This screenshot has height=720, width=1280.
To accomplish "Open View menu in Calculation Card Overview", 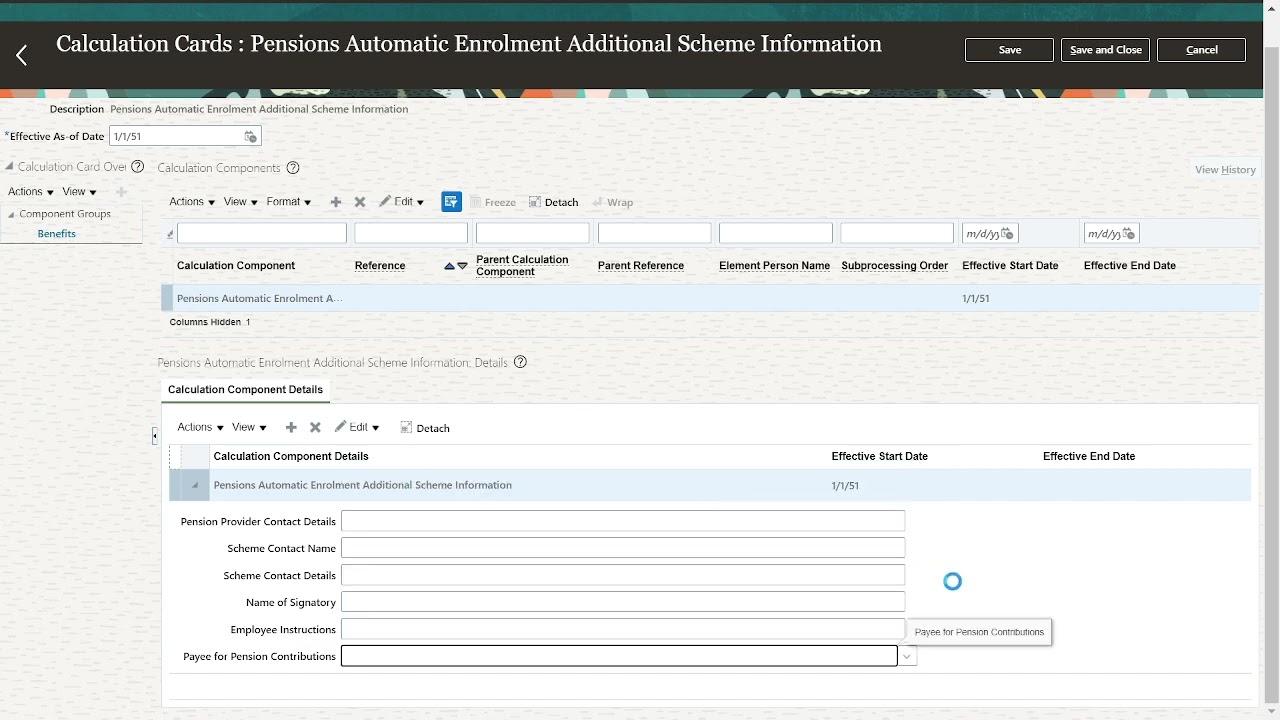I will [x=79, y=192].
